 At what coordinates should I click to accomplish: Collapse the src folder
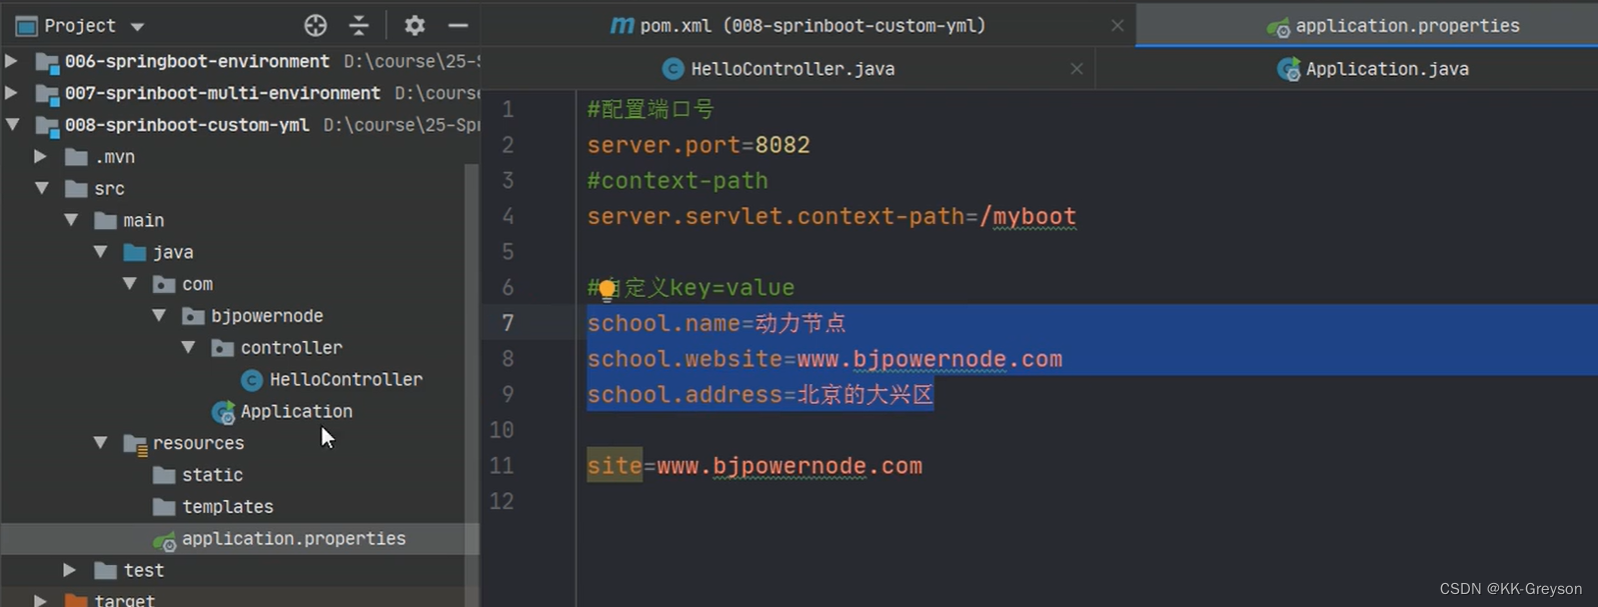[42, 188]
